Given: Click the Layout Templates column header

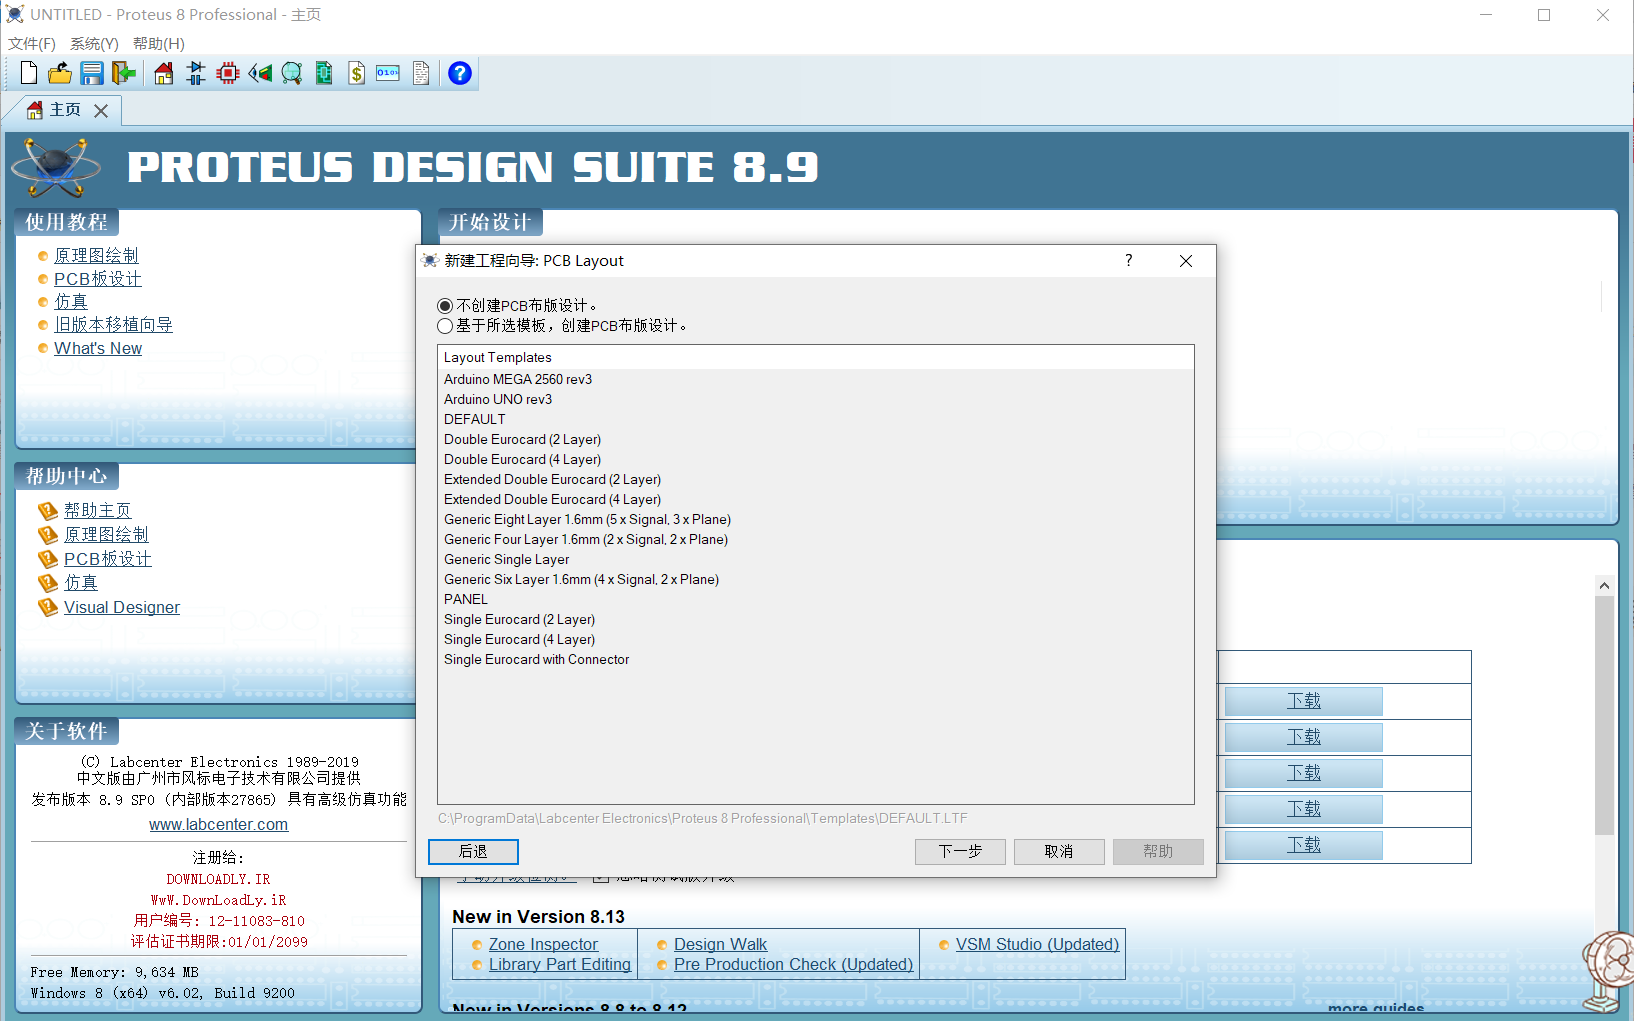Looking at the screenshot, I should (x=815, y=357).
